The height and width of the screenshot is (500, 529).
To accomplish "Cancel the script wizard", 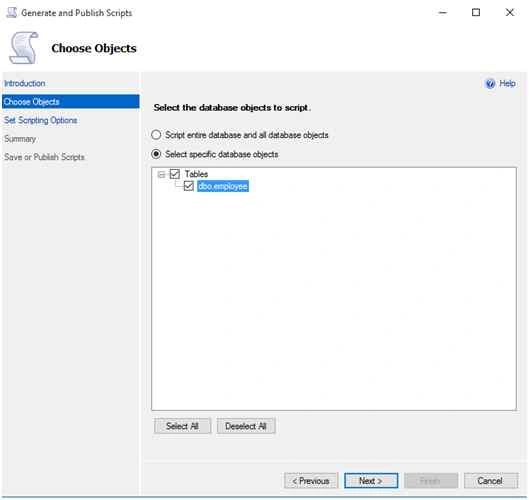I will coord(491,481).
